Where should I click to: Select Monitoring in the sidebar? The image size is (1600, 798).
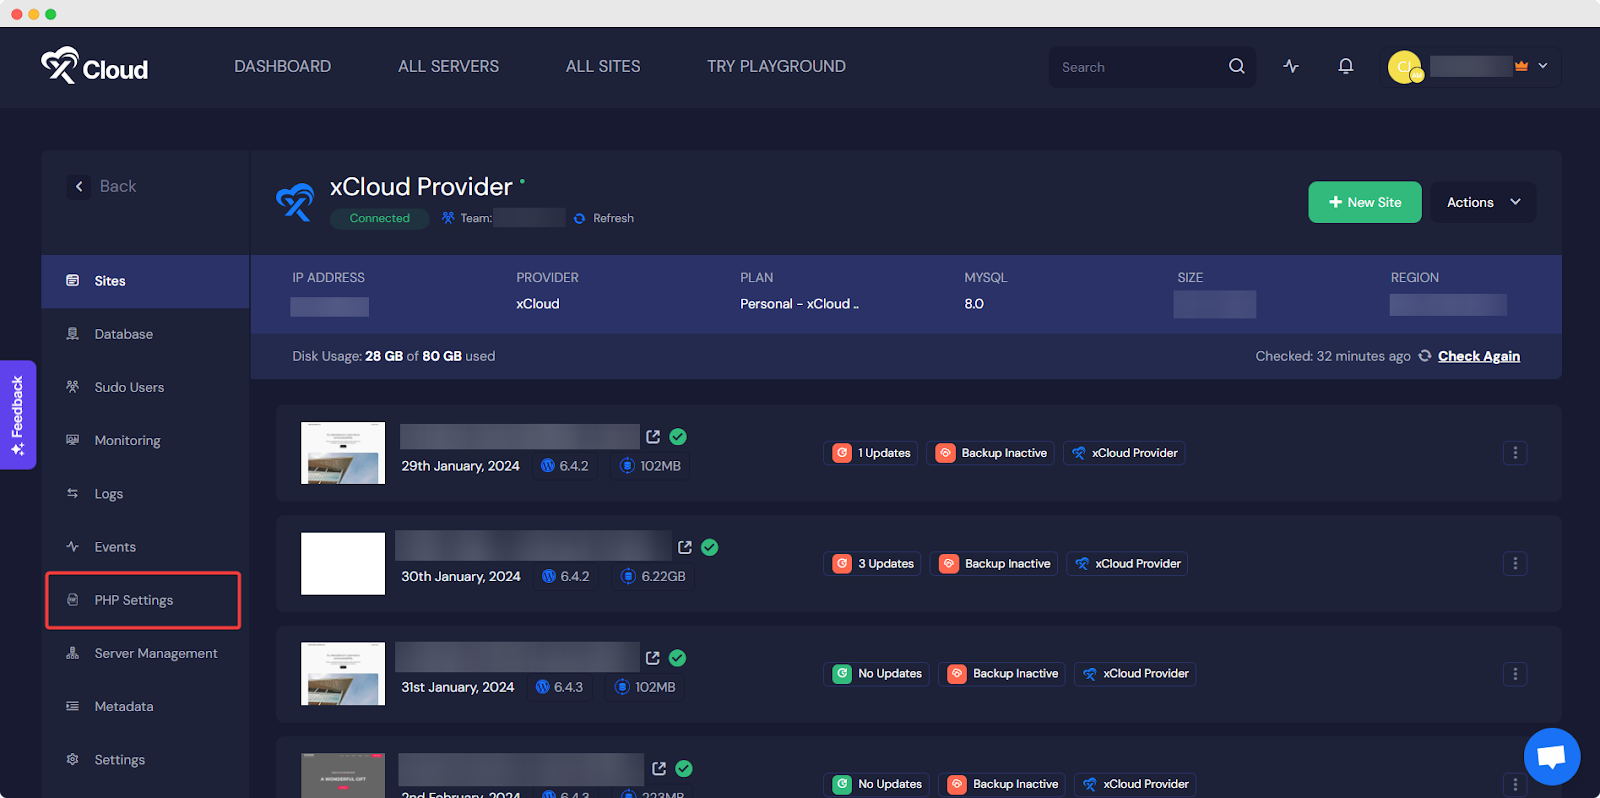pyautogui.click(x=127, y=440)
